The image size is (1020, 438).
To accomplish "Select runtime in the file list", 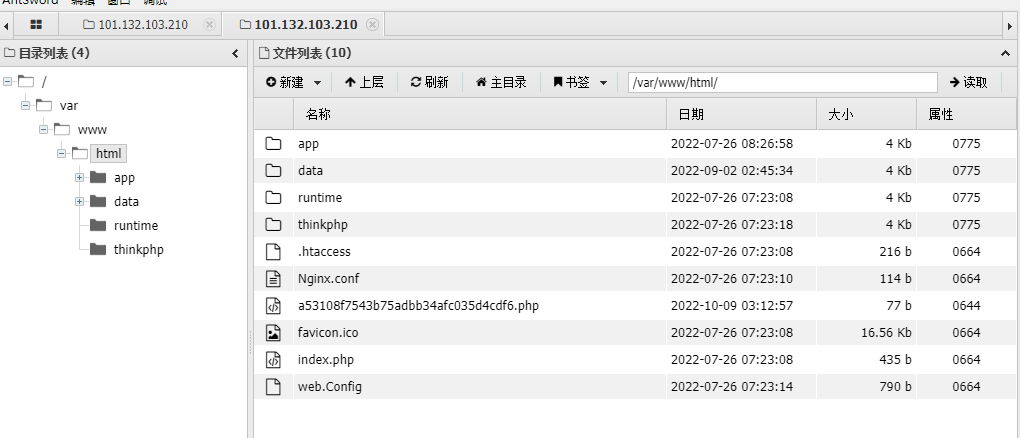I will (x=320, y=198).
